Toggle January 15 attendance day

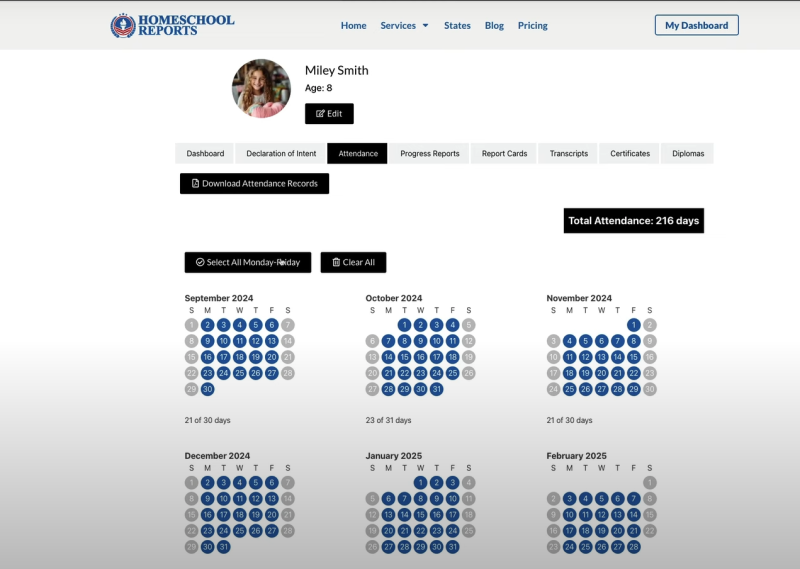click(420, 515)
